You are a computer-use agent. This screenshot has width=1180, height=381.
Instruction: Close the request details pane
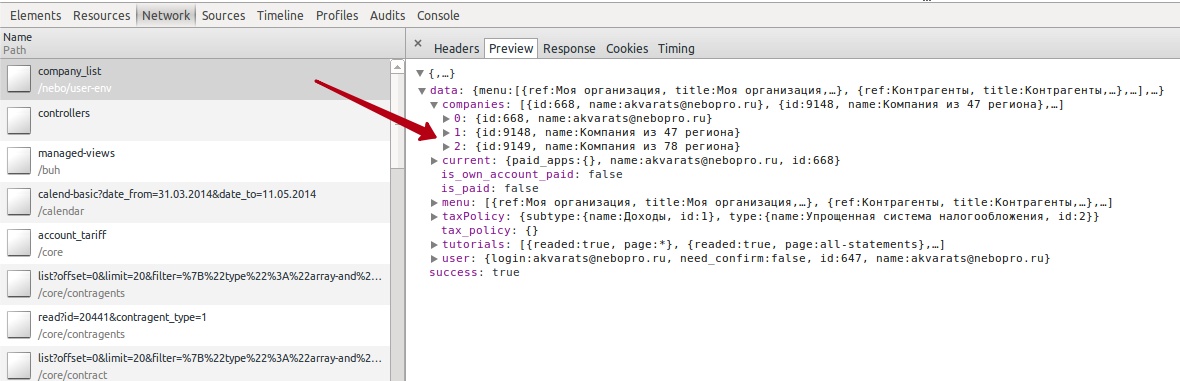[418, 44]
